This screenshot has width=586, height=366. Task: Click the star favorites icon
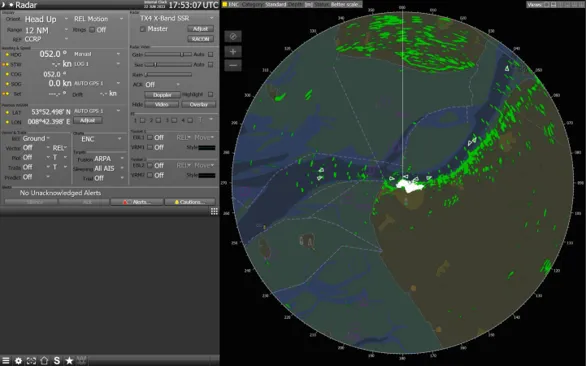pos(69,361)
